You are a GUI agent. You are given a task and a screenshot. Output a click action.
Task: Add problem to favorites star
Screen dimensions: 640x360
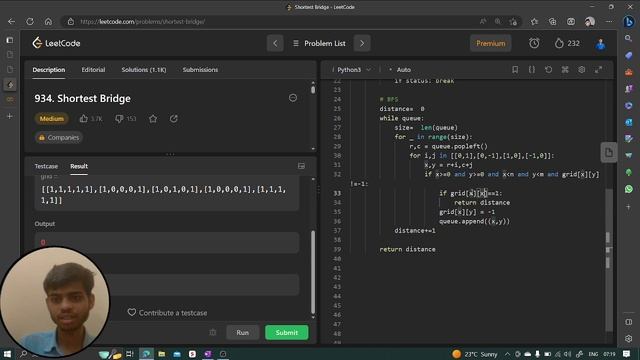153,119
